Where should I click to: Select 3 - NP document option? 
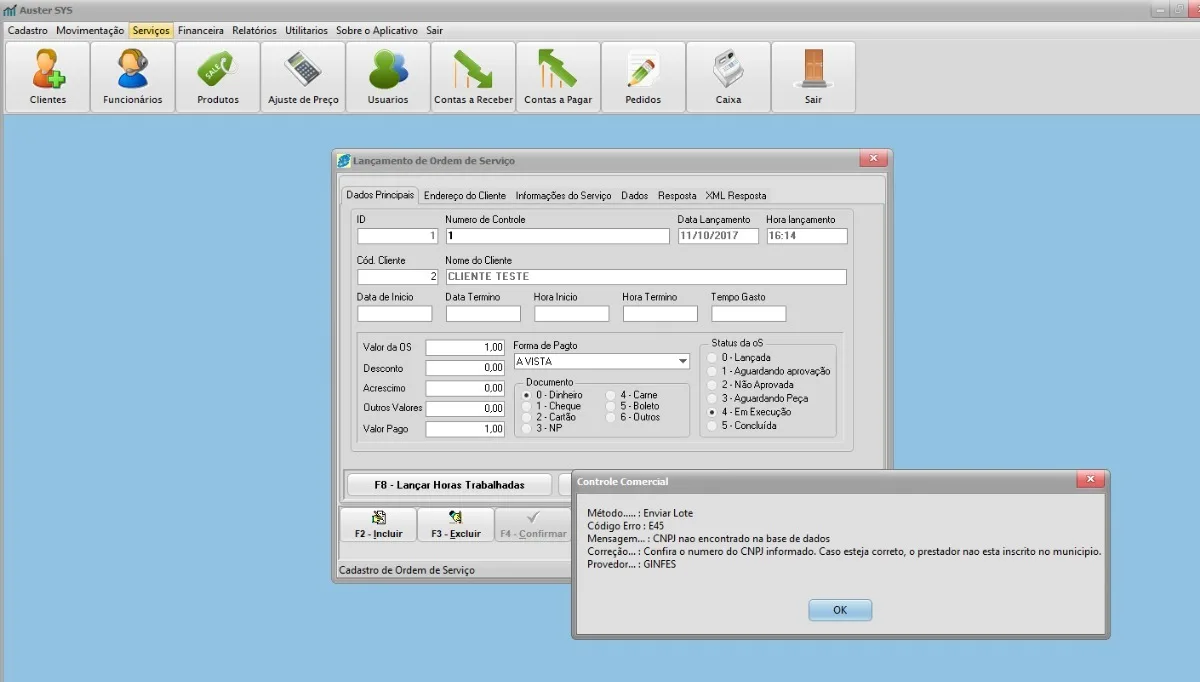(x=542, y=428)
